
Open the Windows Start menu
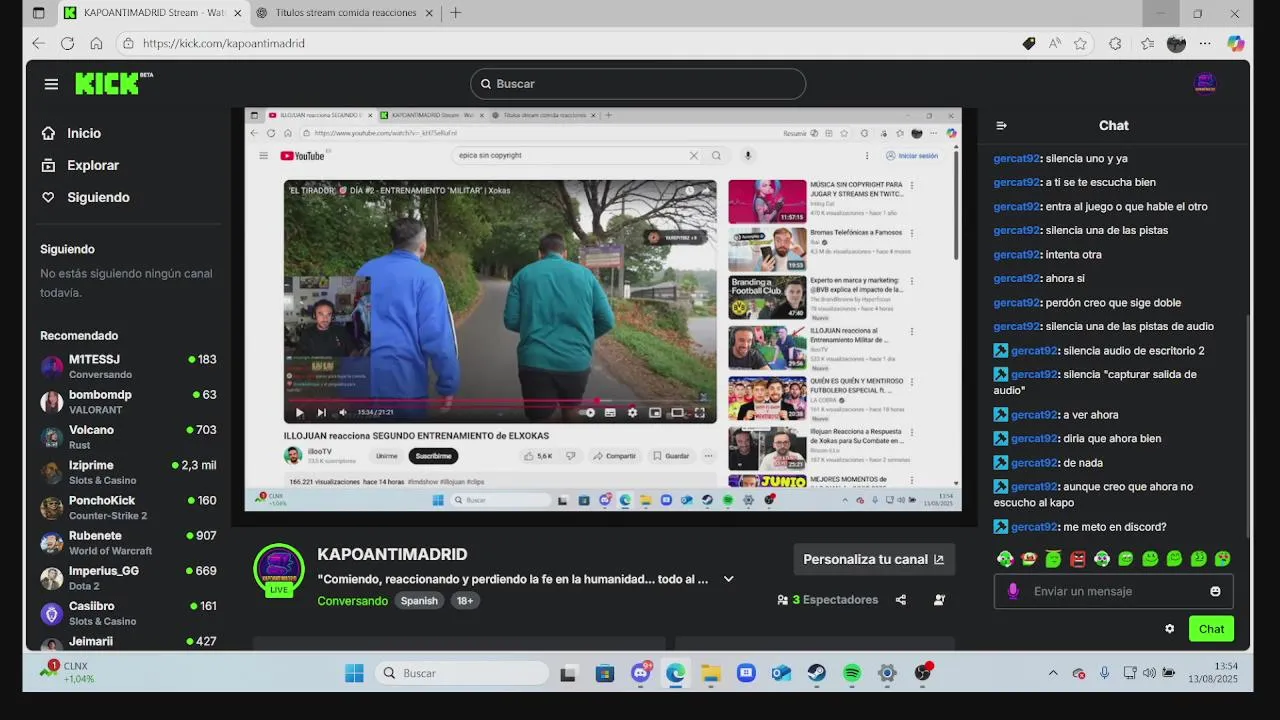(354, 673)
